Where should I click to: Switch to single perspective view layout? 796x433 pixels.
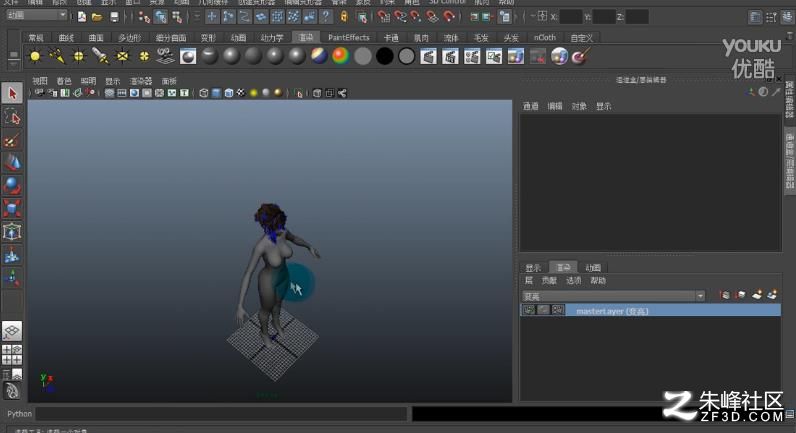[12, 331]
